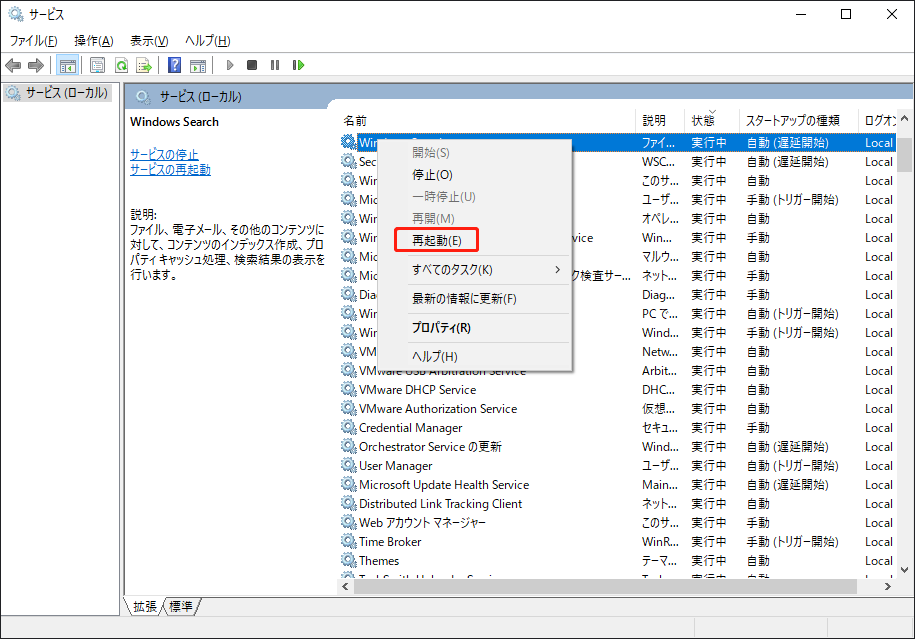915x639 pixels.
Task: Pause the service with the pause icon
Action: tap(276, 65)
